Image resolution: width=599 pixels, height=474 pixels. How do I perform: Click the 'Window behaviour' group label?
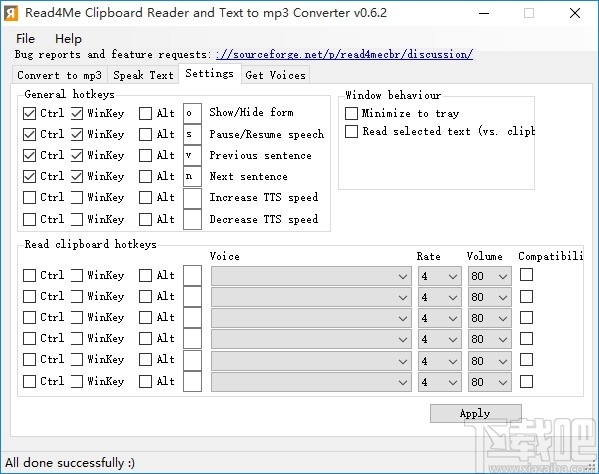[x=393, y=95]
